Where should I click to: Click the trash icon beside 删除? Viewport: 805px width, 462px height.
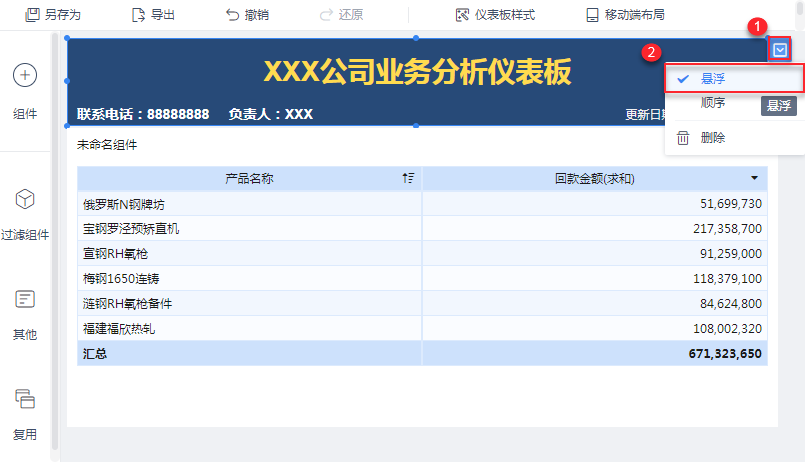pyautogui.click(x=683, y=138)
